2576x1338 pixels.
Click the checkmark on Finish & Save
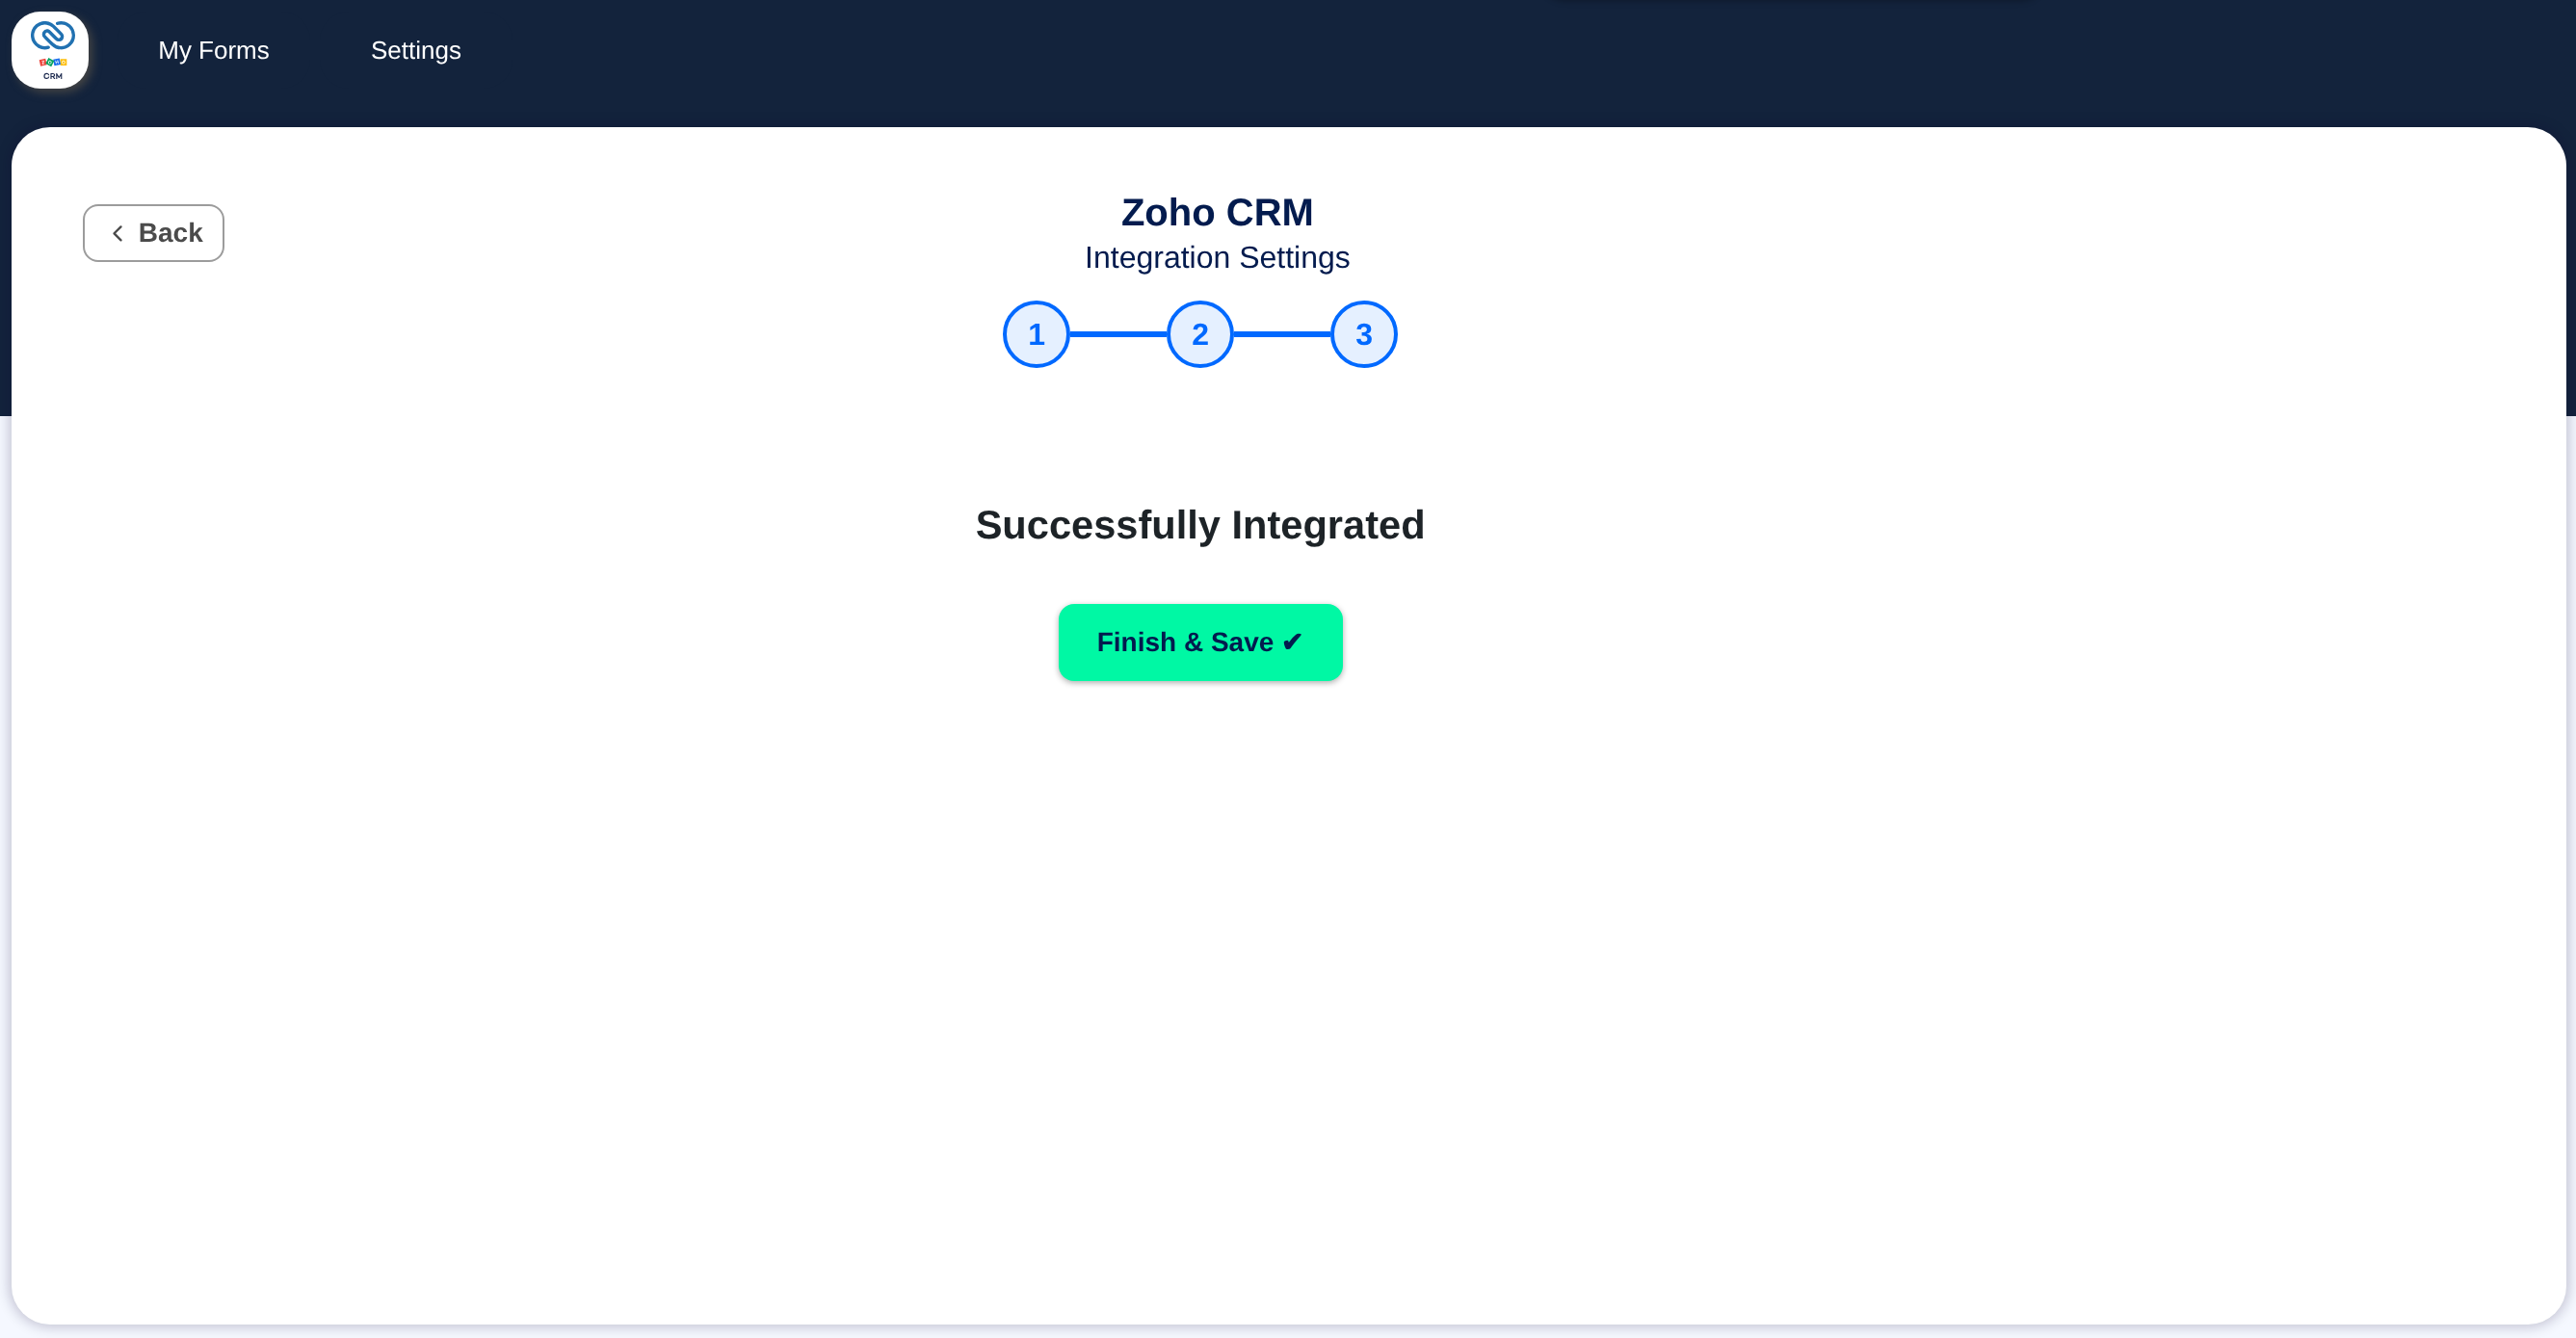click(x=1292, y=642)
